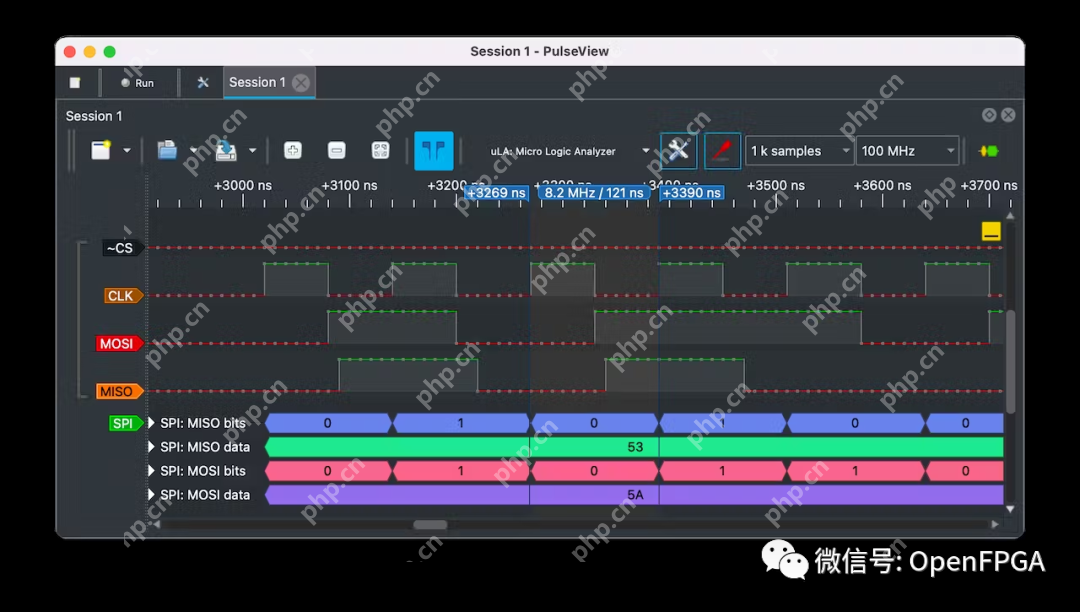The image size is (1080, 612).
Task: Switch to the Session 1 tab
Action: coord(257,83)
